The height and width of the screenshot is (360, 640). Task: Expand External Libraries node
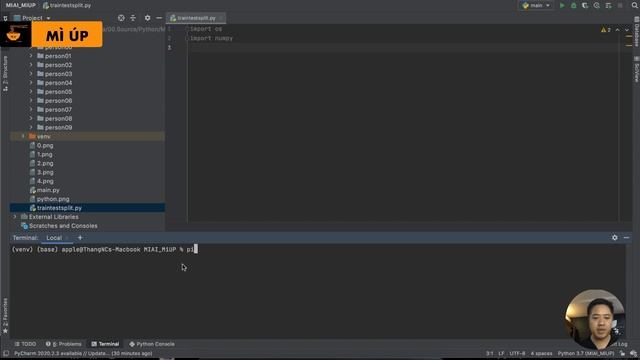click(15, 217)
